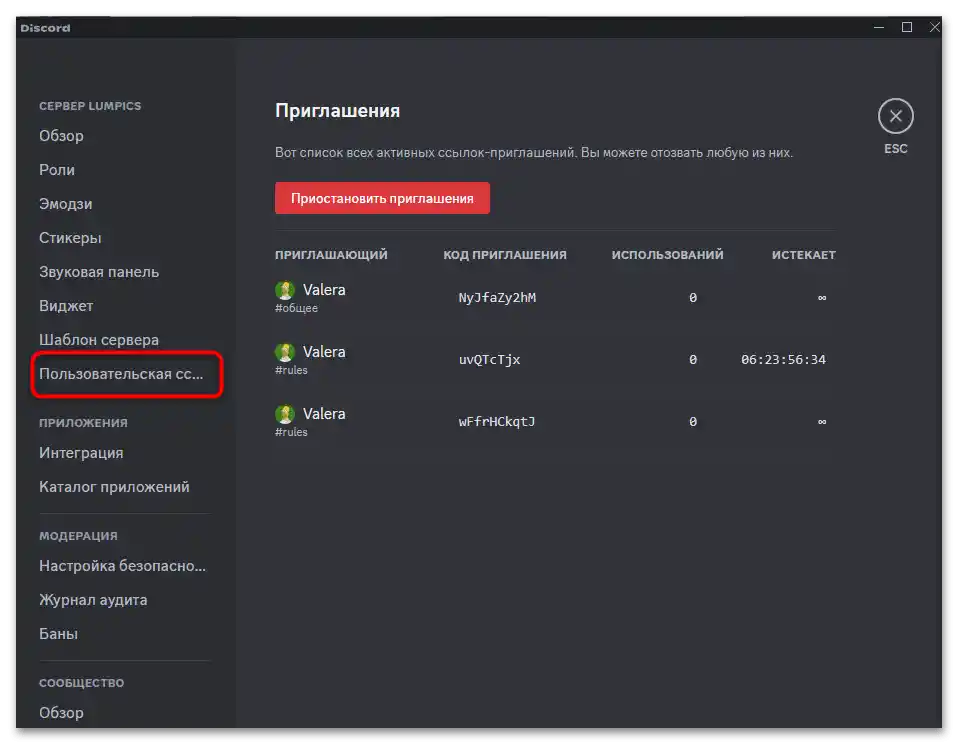Screen dimensions: 958x744
Task: Click the Discord logo in title bar
Action: [45, 27]
